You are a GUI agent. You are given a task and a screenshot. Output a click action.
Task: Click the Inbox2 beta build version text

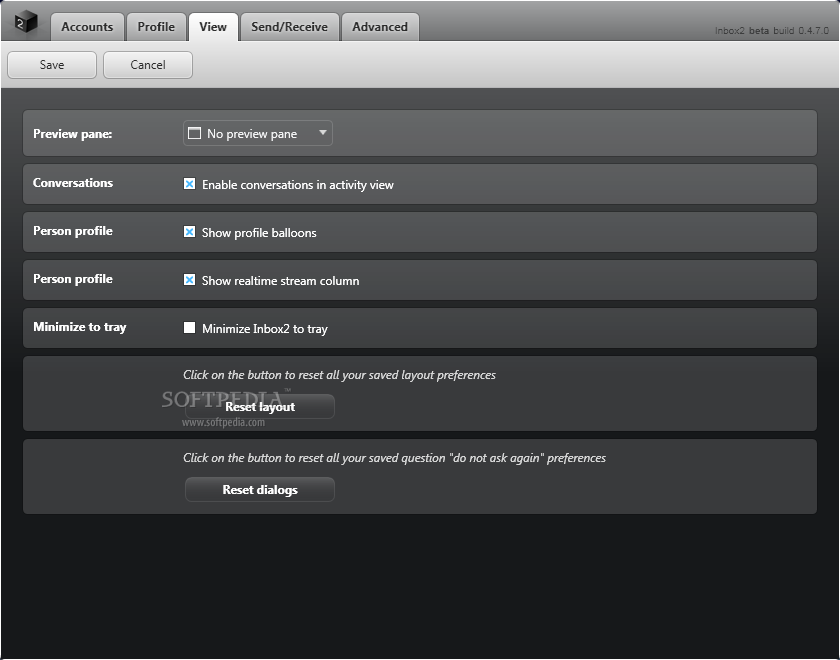click(771, 31)
